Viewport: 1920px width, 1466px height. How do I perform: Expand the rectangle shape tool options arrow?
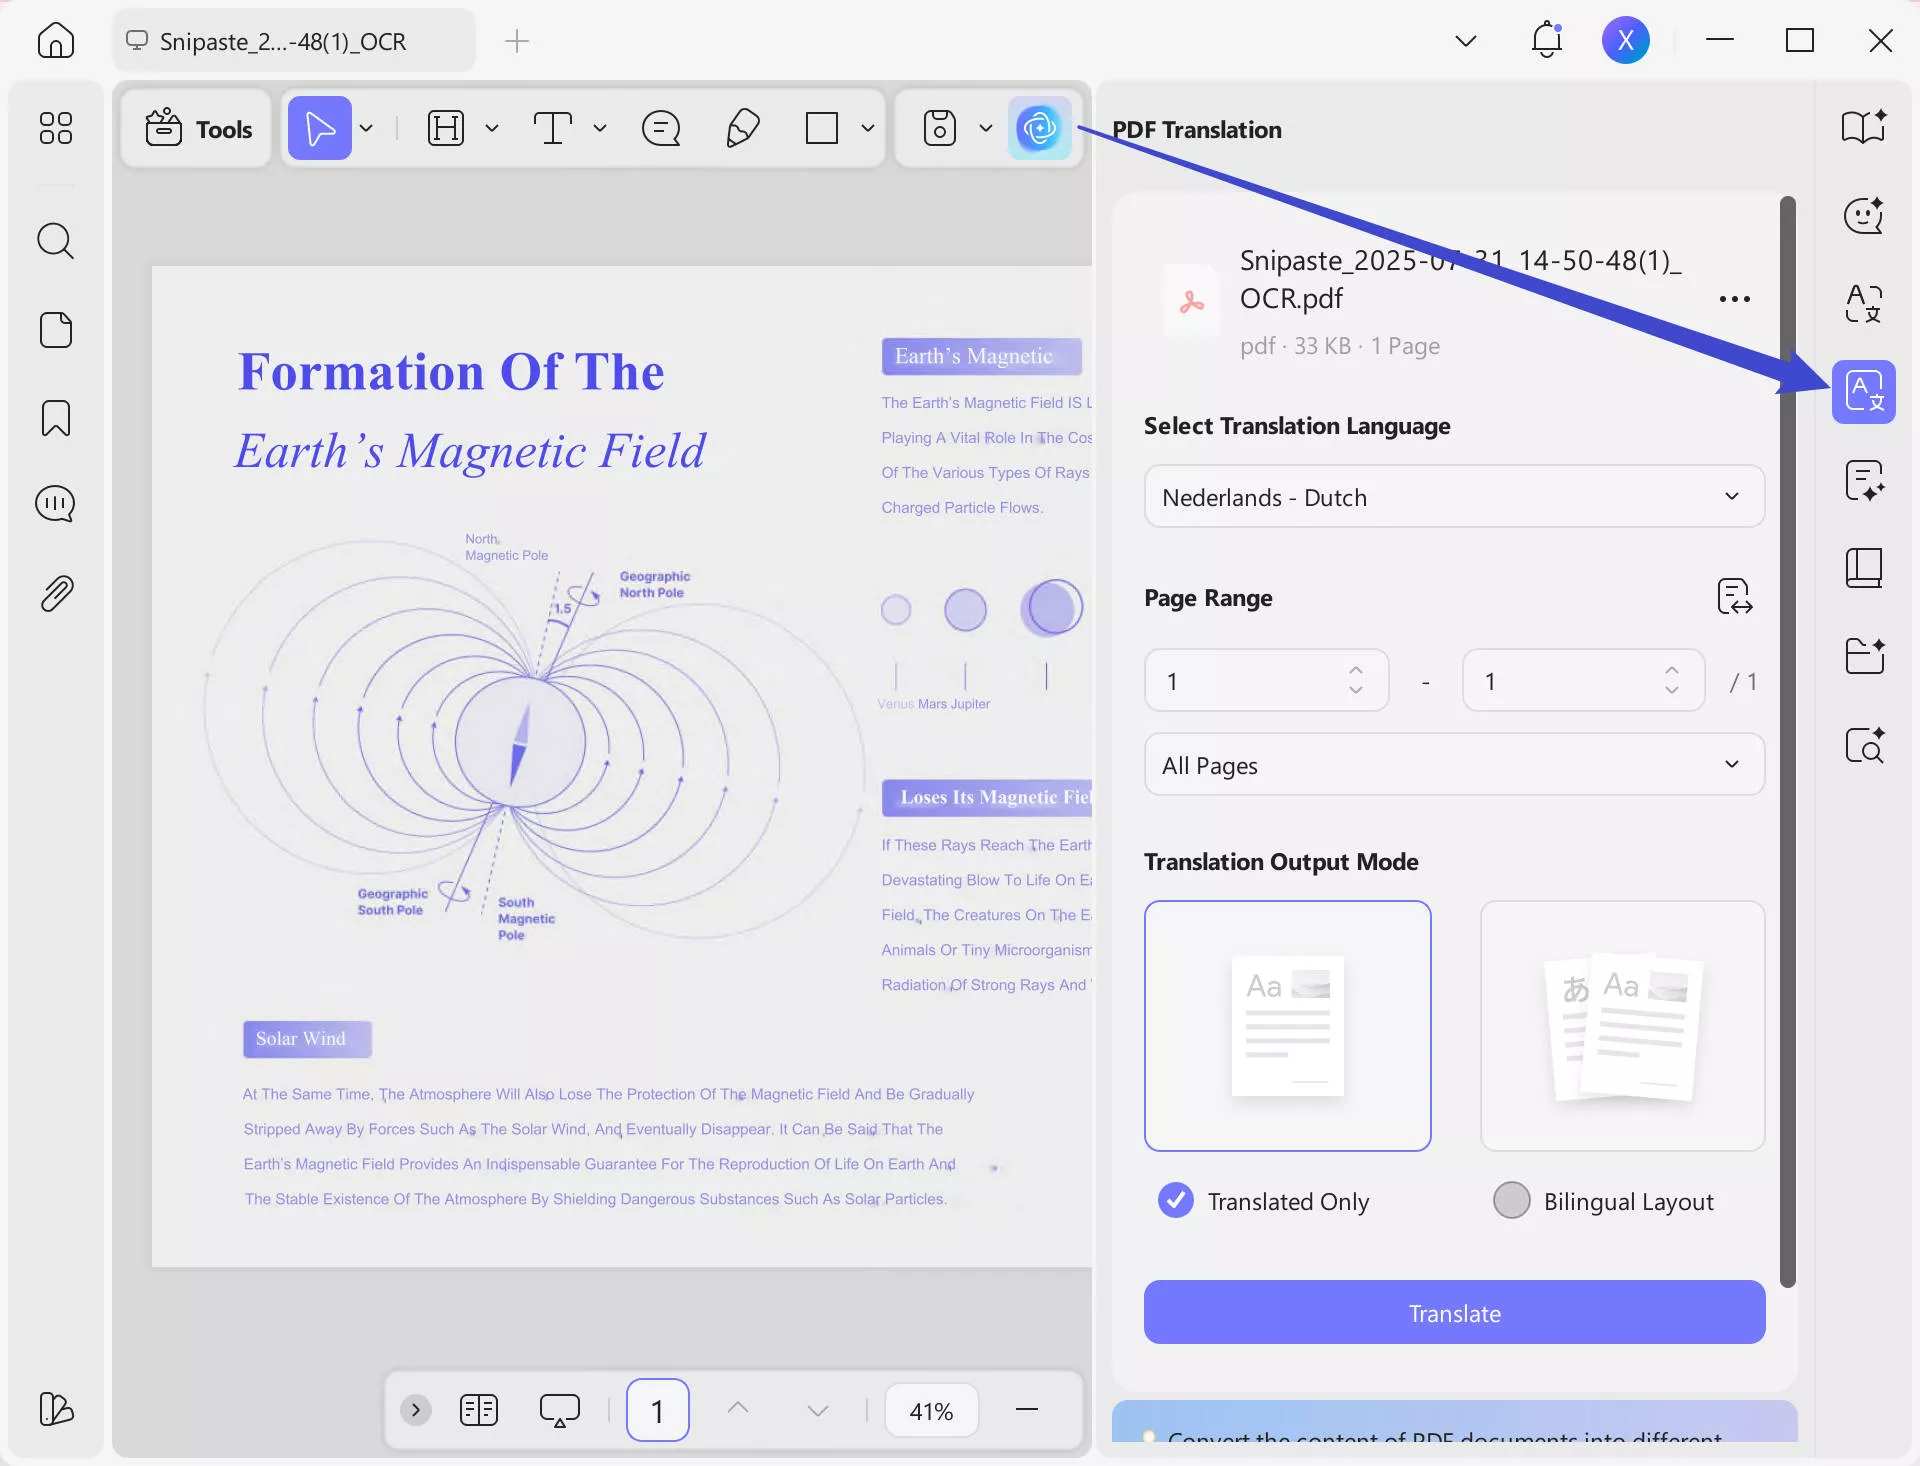click(868, 128)
